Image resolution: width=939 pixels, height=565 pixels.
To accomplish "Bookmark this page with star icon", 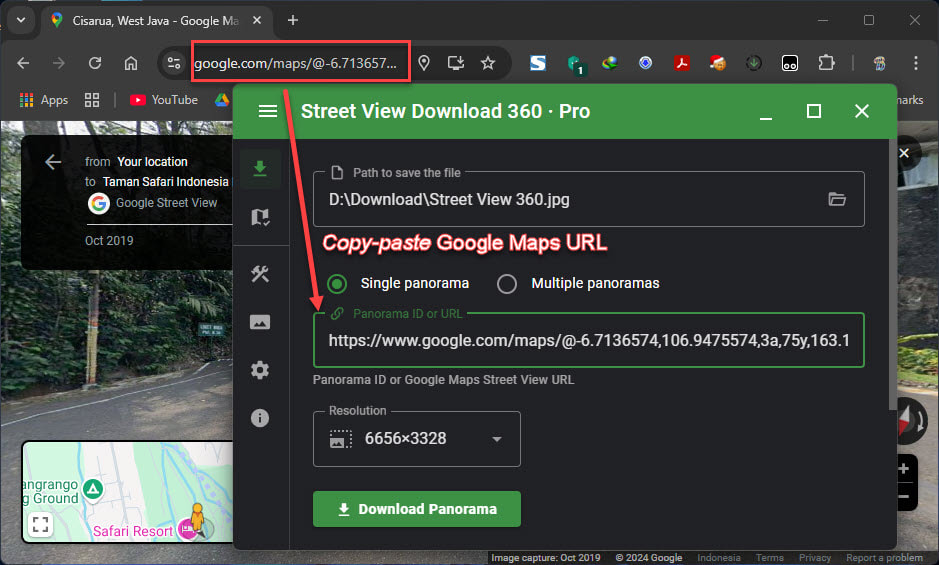I will pos(488,63).
